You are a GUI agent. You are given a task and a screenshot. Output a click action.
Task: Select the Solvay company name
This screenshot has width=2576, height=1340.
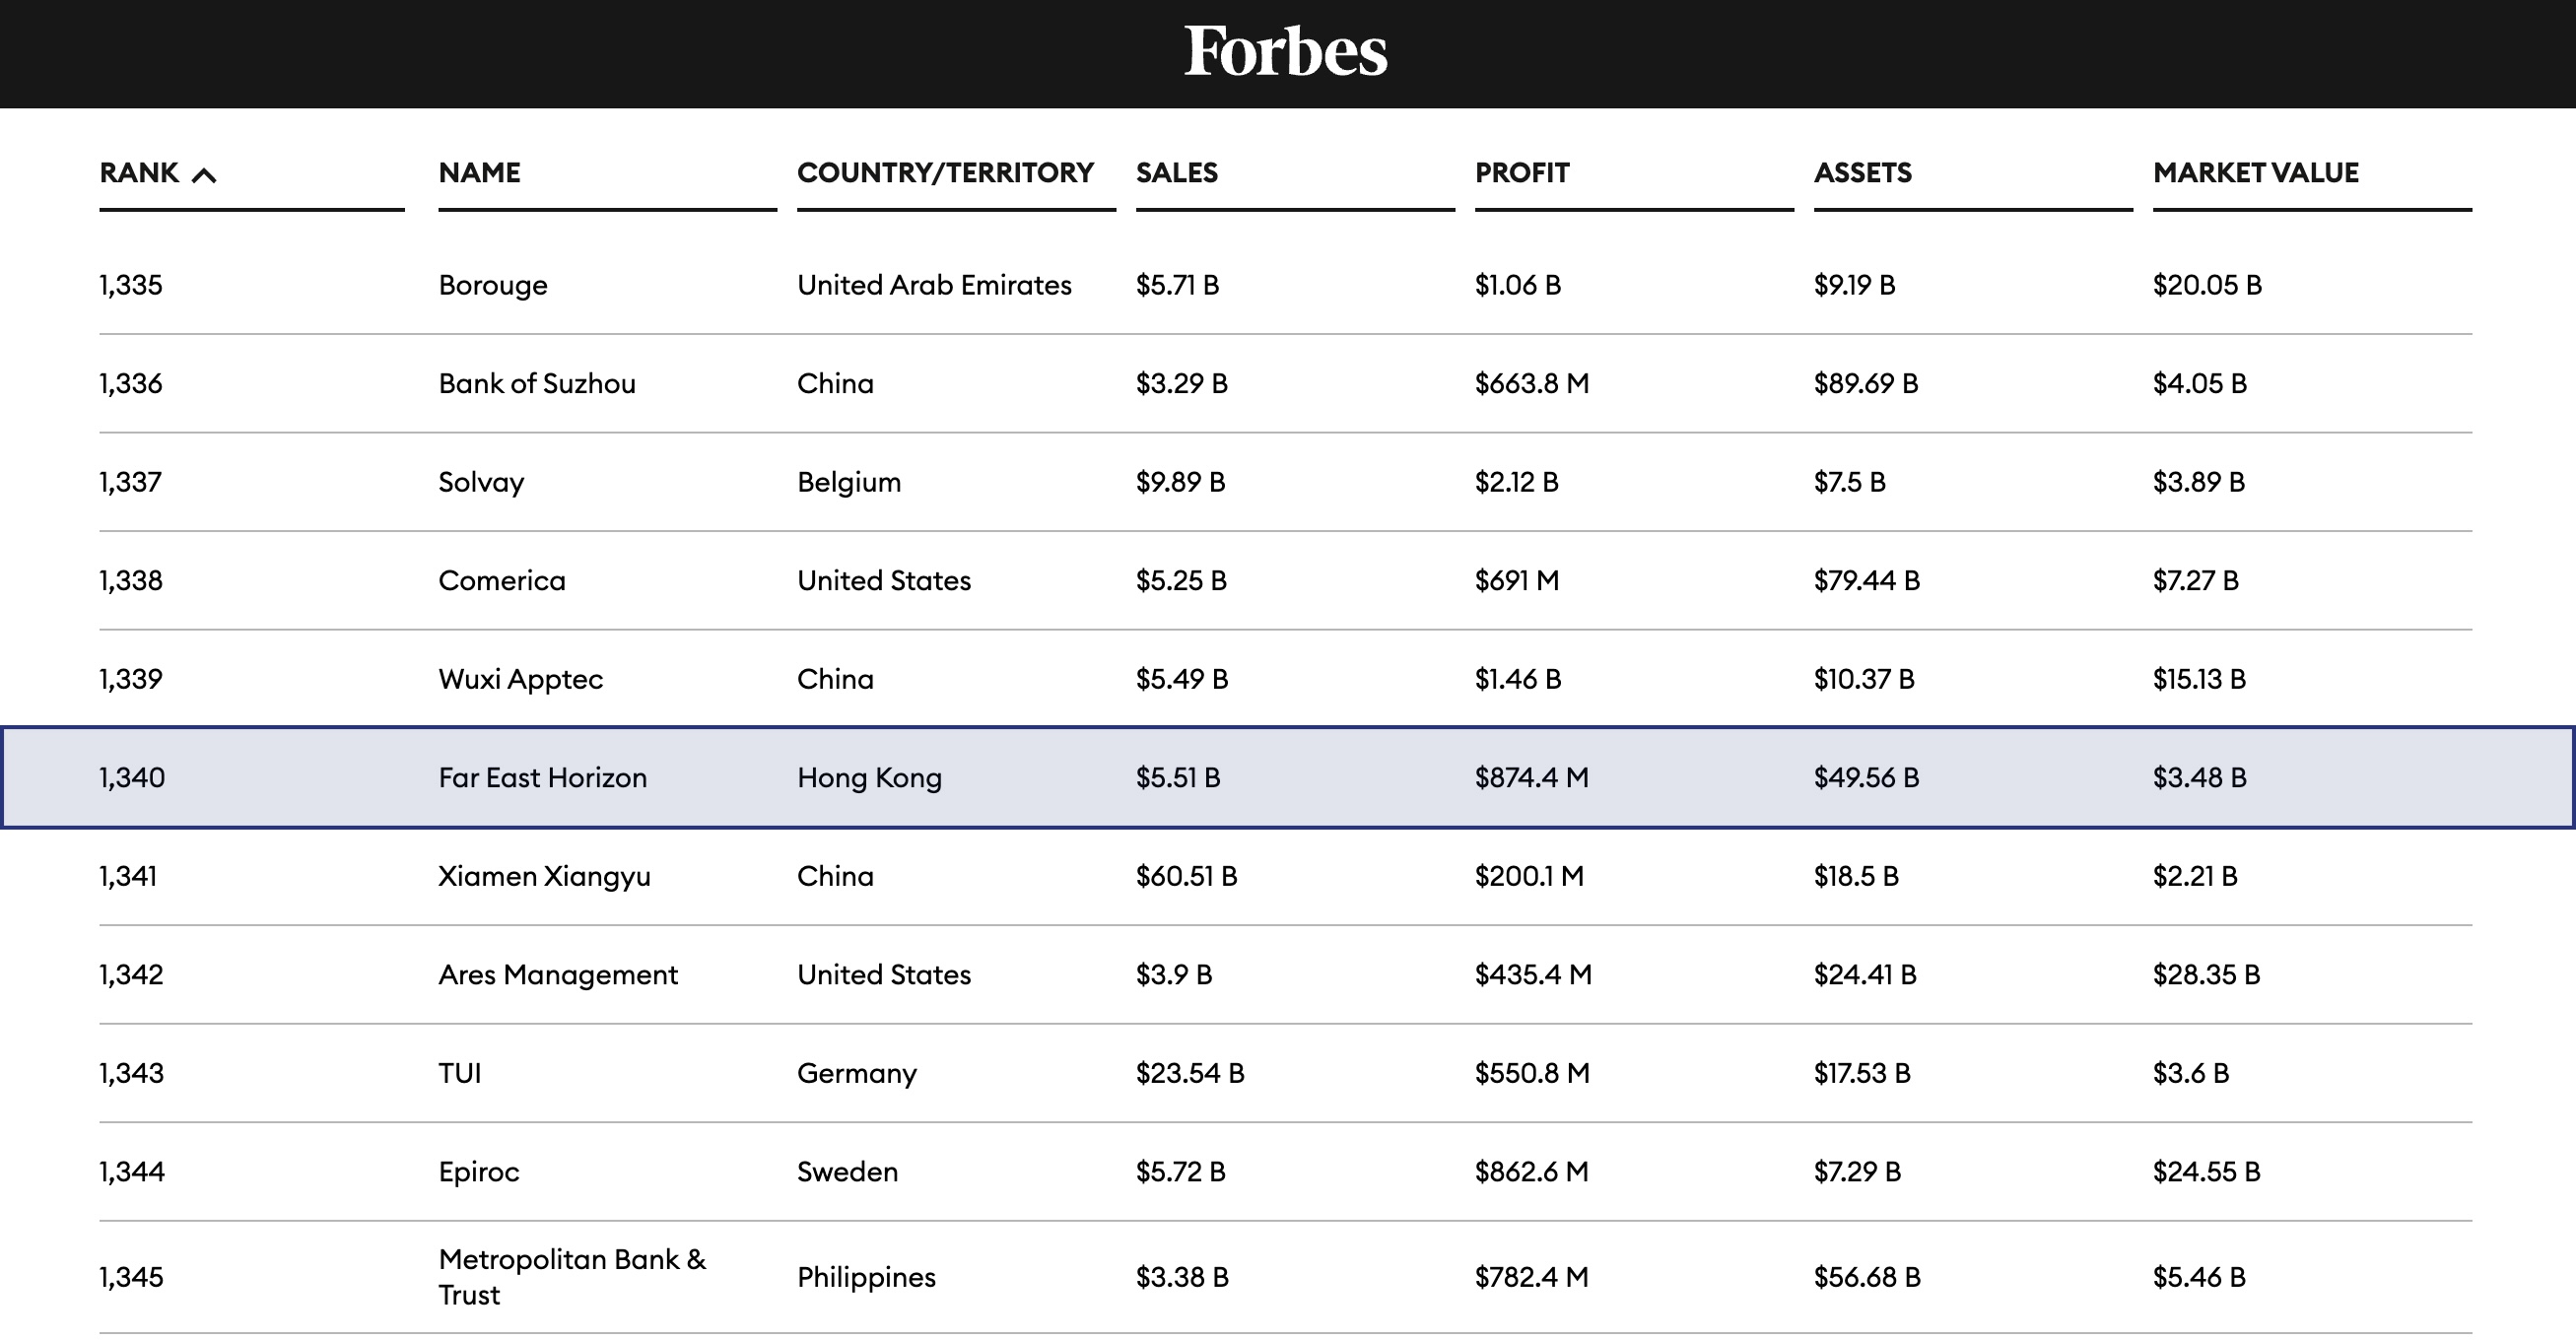pos(481,482)
